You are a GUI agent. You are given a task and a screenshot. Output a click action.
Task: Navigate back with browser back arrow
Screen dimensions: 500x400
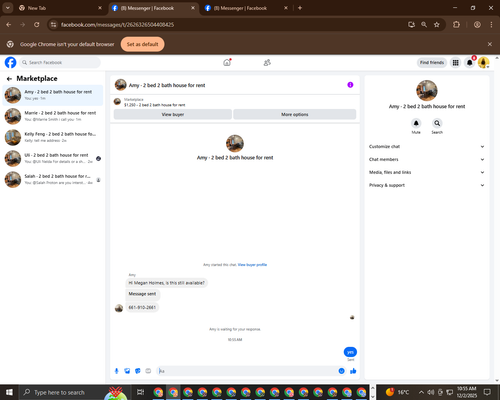(x=9, y=25)
